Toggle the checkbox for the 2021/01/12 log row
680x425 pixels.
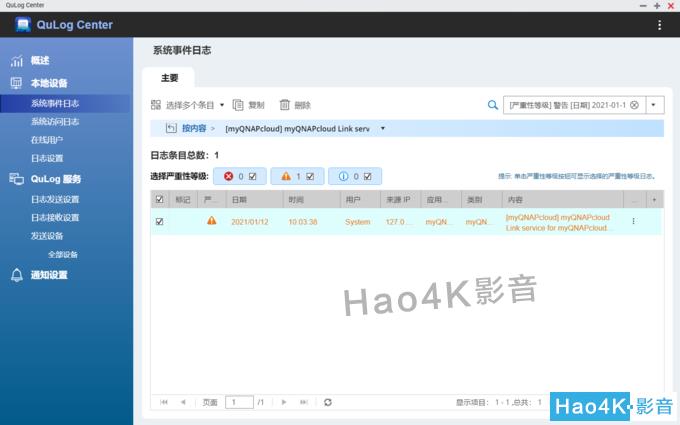pos(160,222)
